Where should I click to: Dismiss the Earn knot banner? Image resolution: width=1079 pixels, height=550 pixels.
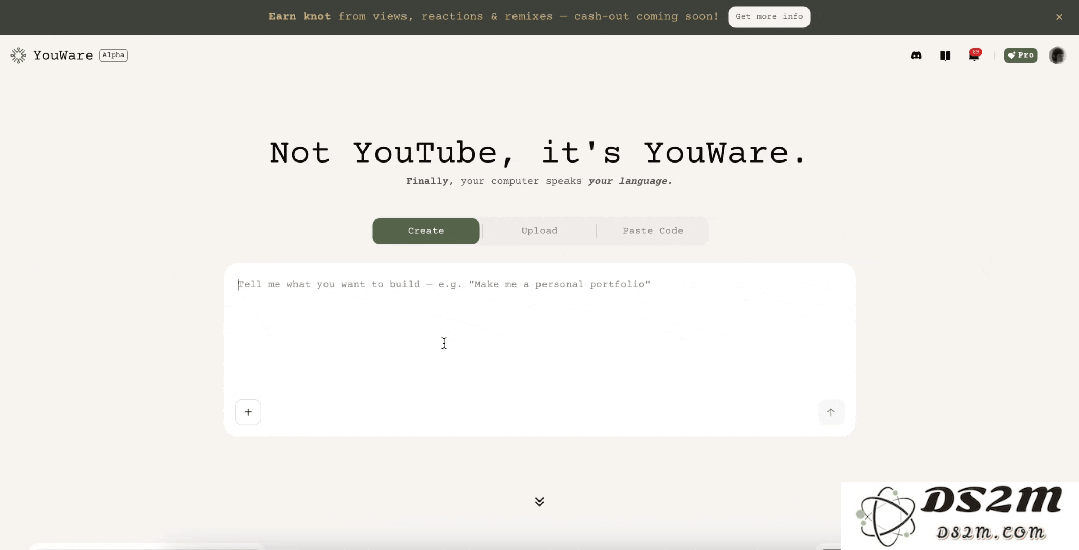pyautogui.click(x=1059, y=17)
